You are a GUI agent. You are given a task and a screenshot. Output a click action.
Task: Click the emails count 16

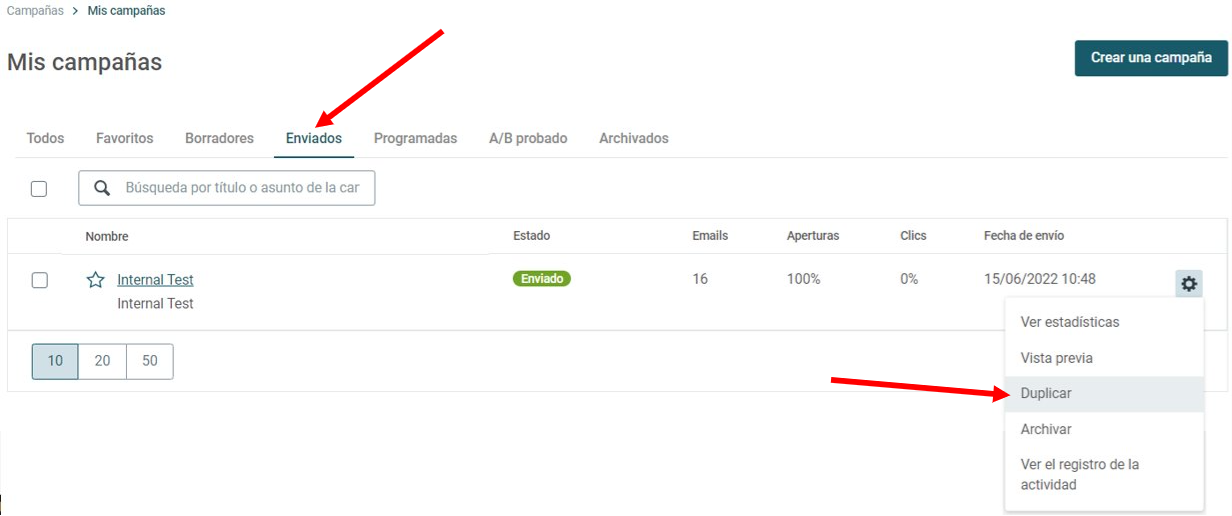coord(700,279)
